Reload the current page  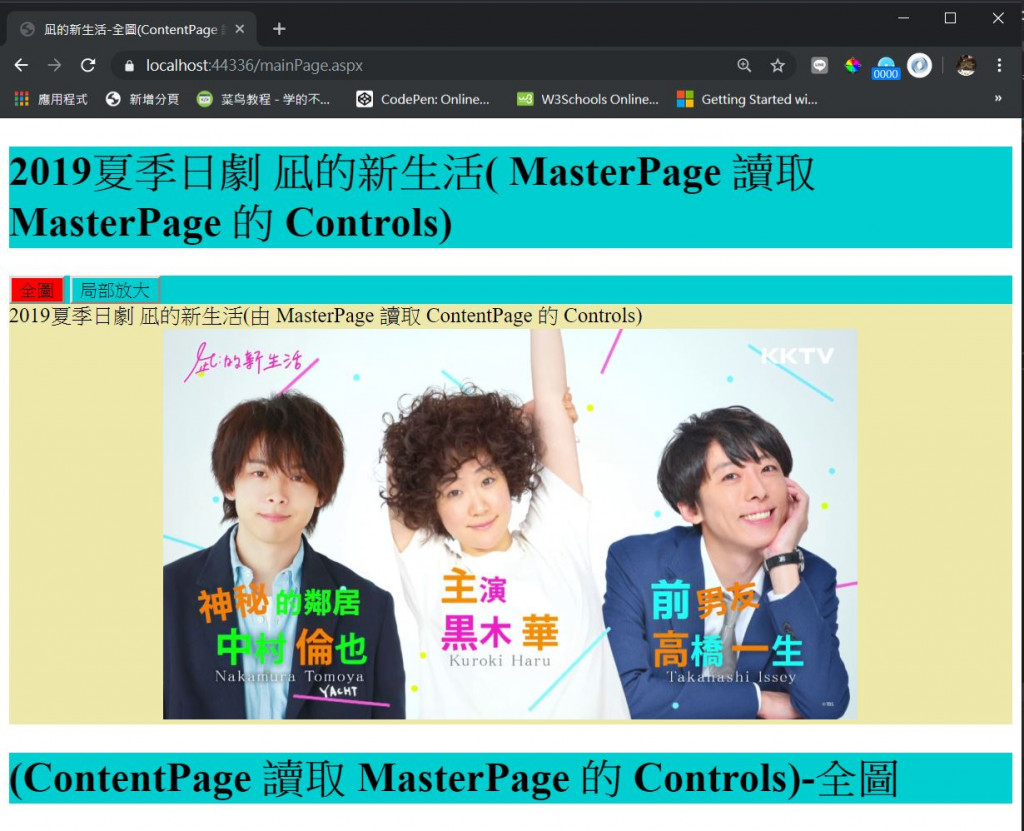(x=88, y=65)
